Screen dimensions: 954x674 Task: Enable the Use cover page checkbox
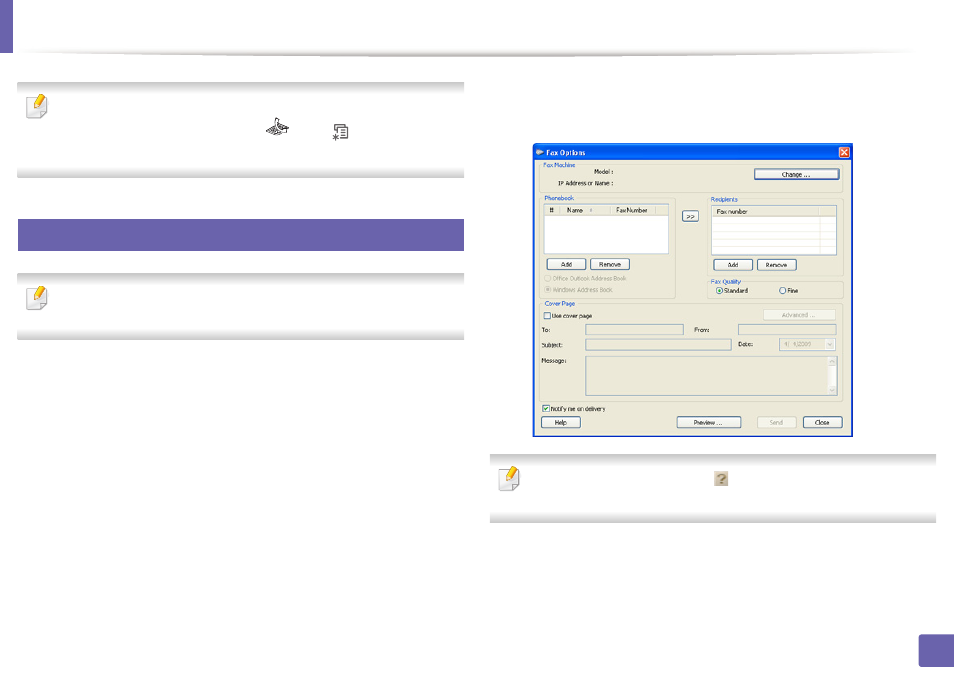coord(547,316)
